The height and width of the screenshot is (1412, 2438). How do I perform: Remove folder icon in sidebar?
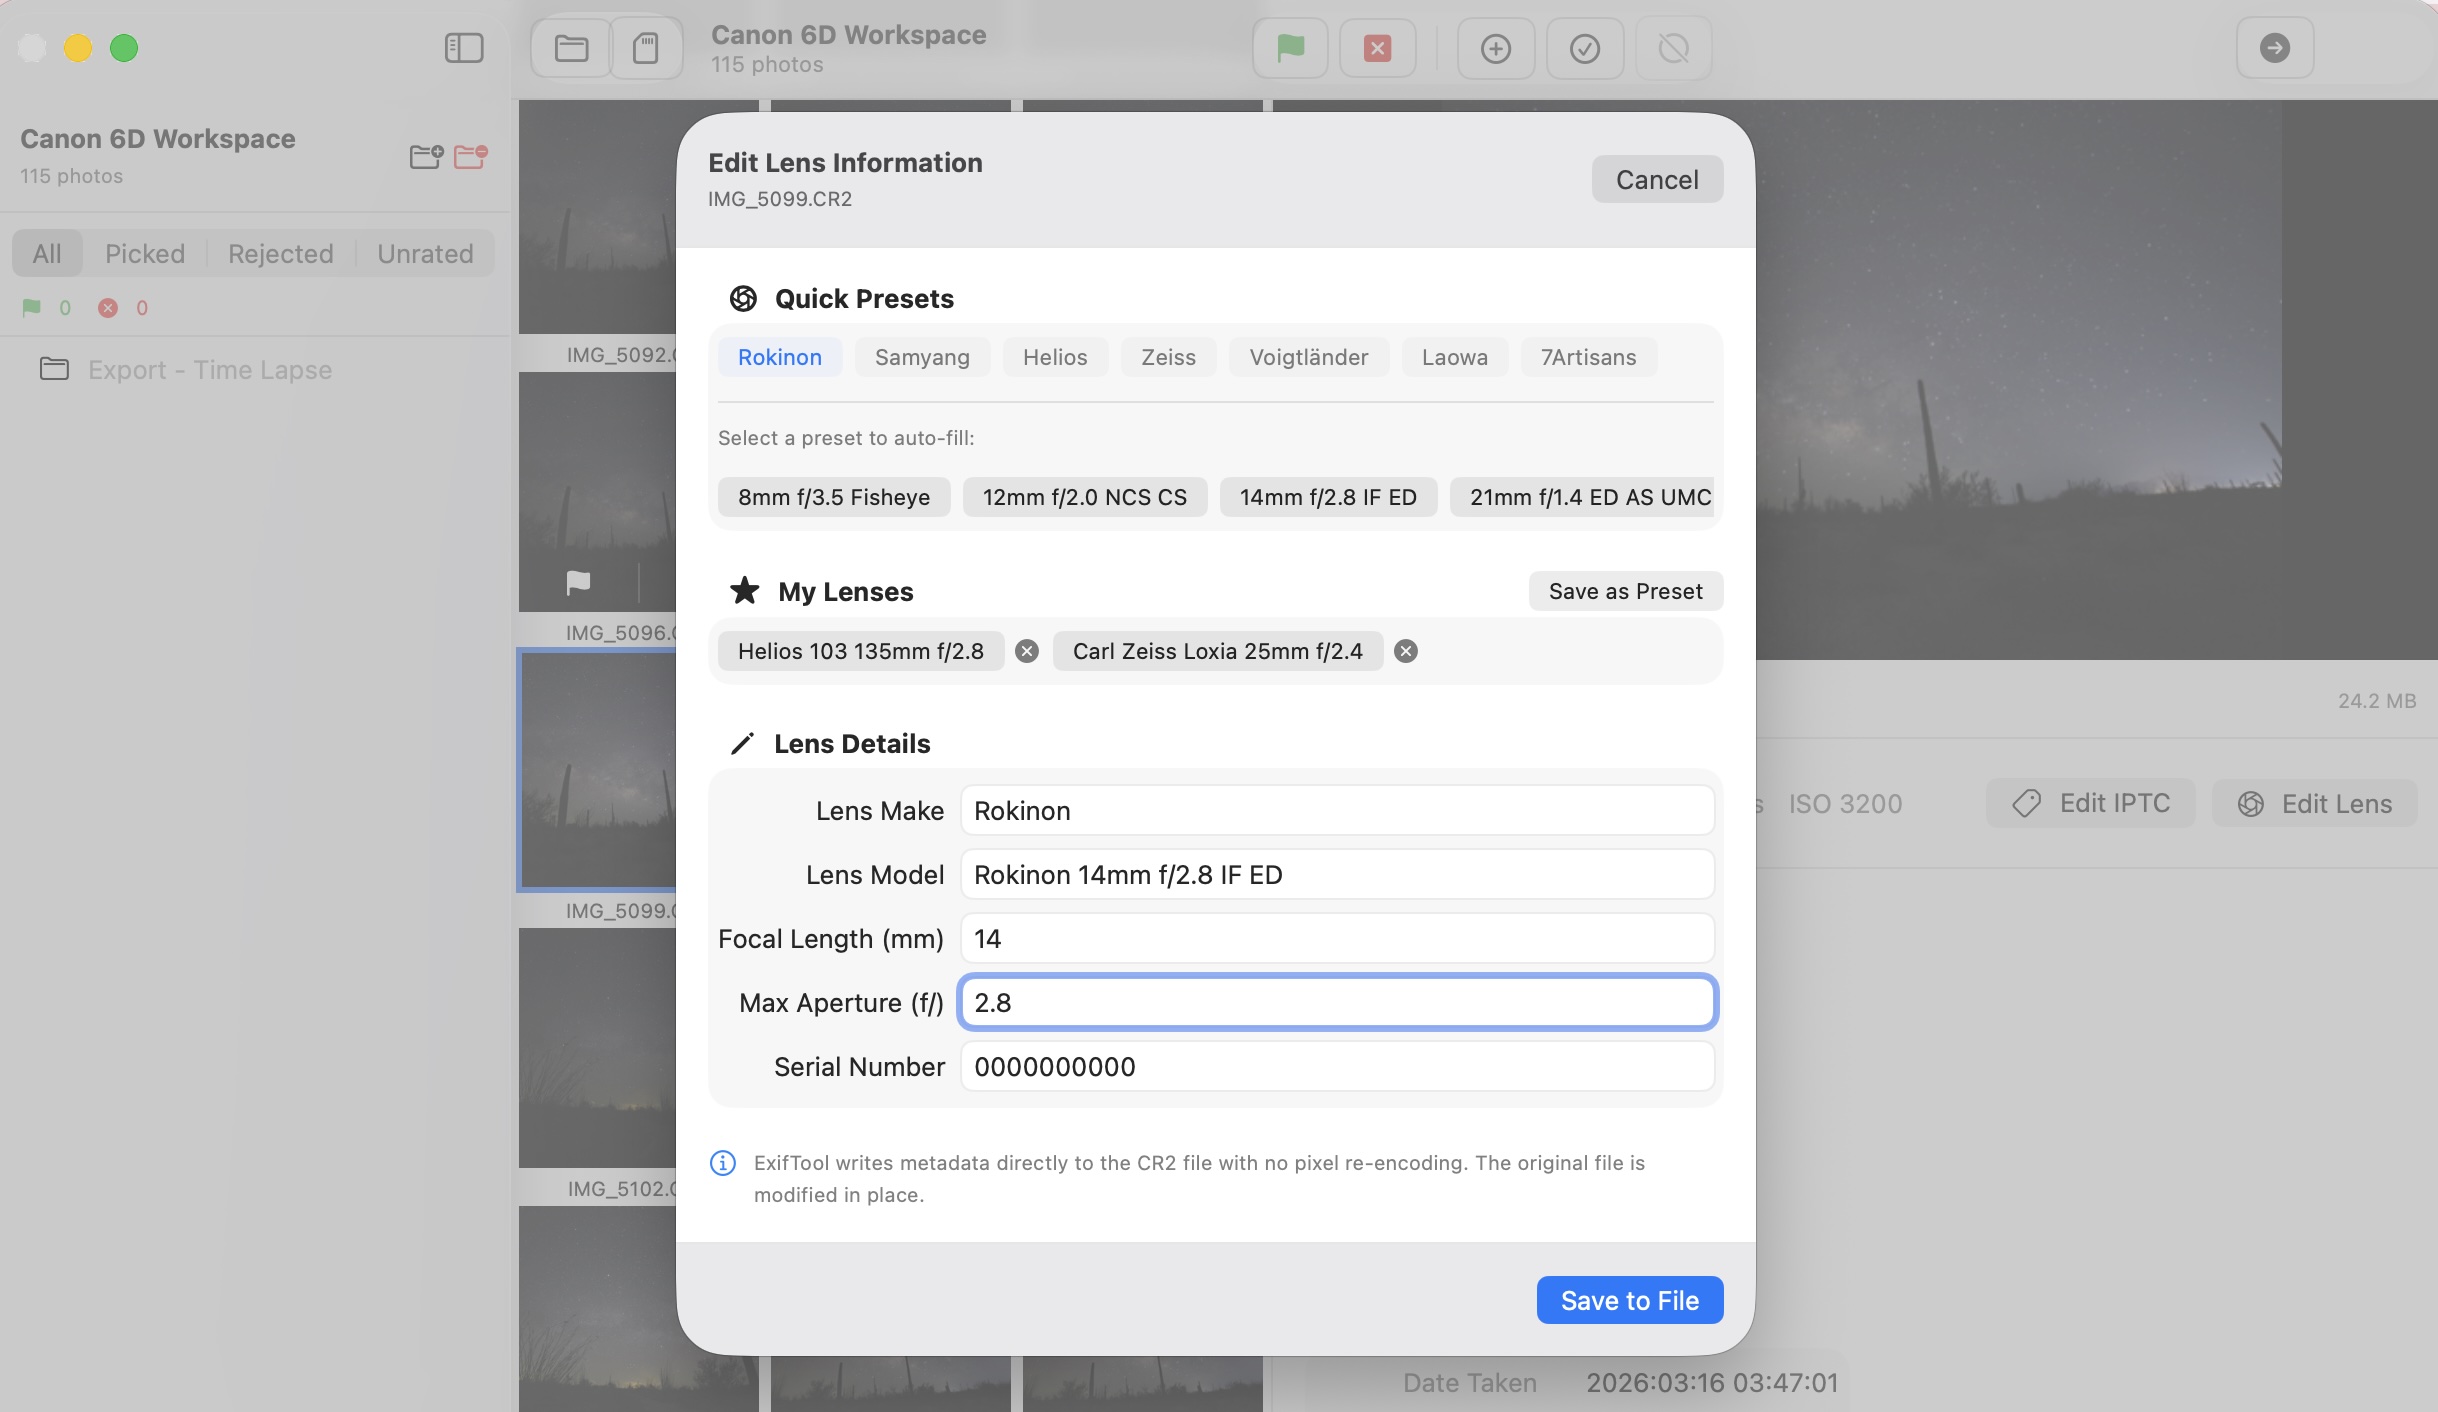[470, 156]
